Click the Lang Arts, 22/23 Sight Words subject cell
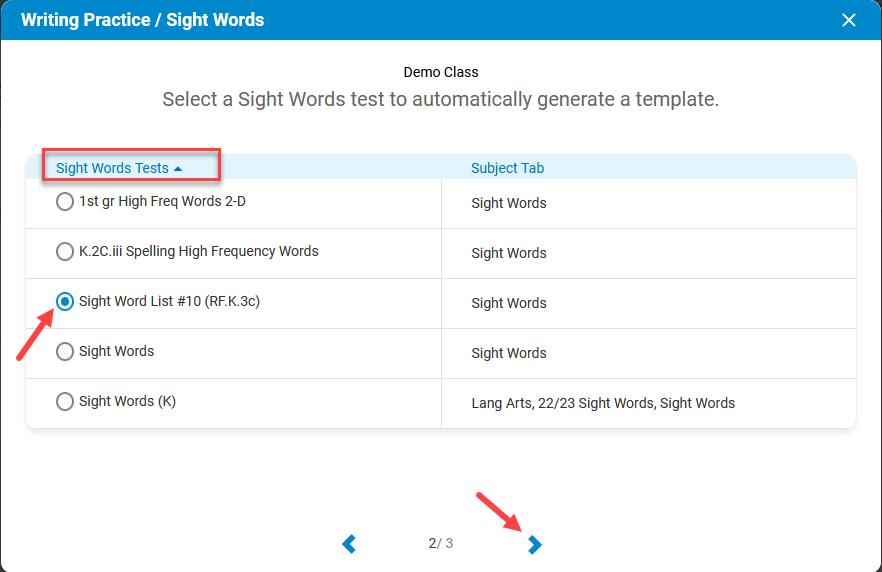 603,404
